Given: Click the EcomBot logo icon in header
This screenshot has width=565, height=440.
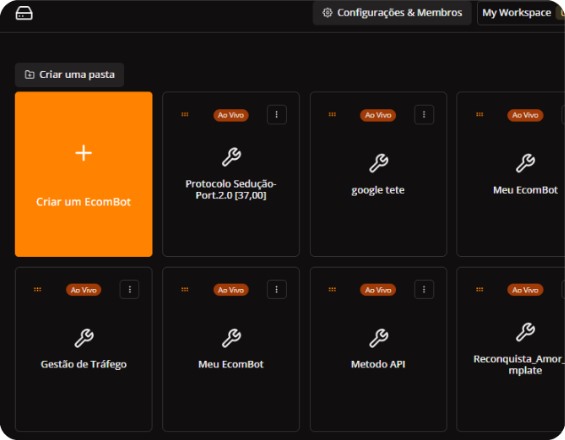Looking at the screenshot, I should pos(24,13).
